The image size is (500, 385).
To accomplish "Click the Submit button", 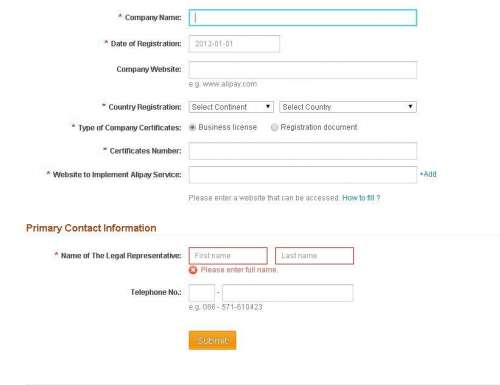I will (x=212, y=340).
